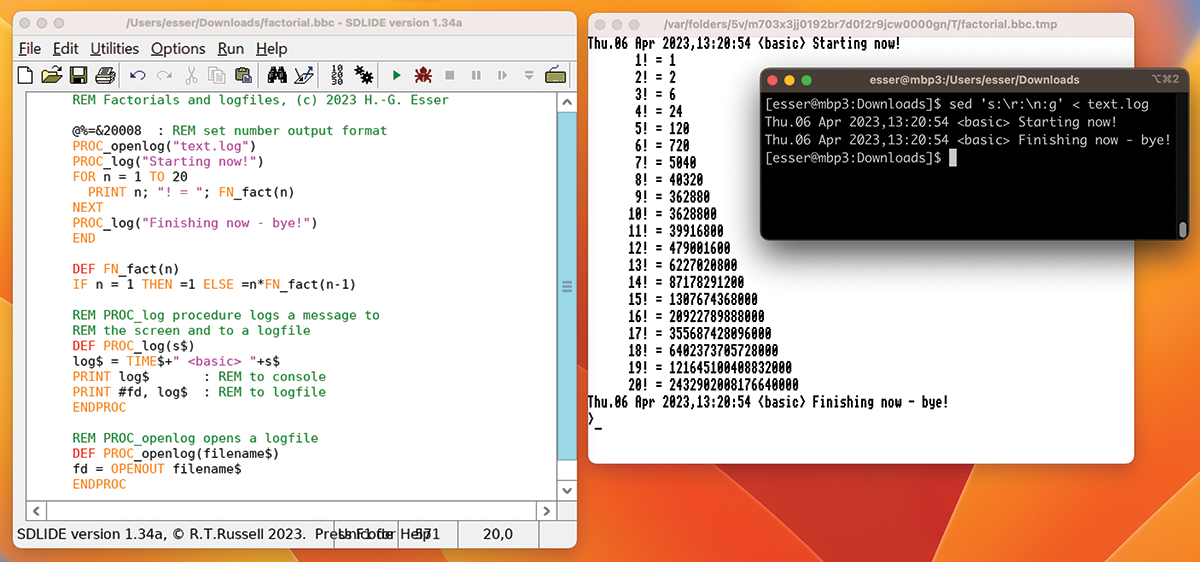Image resolution: width=1200 pixels, height=562 pixels.
Task: Renumber program lines with 10-20-30 icon
Action: pos(337,75)
